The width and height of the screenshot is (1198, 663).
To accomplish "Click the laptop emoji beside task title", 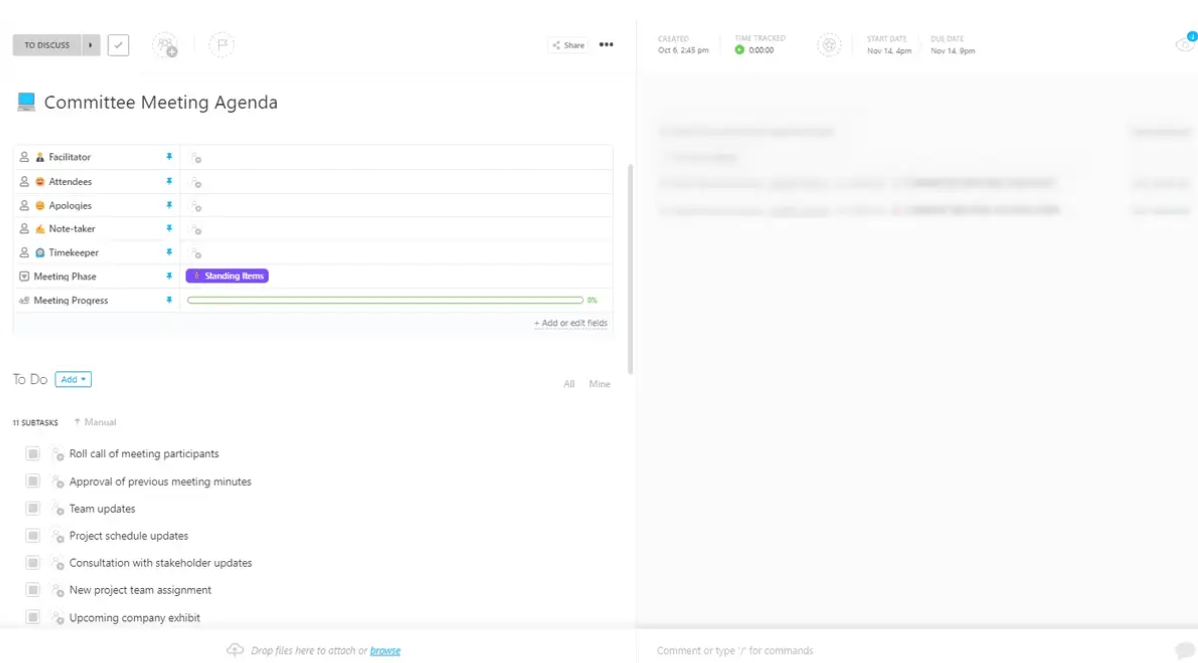I will [26, 102].
